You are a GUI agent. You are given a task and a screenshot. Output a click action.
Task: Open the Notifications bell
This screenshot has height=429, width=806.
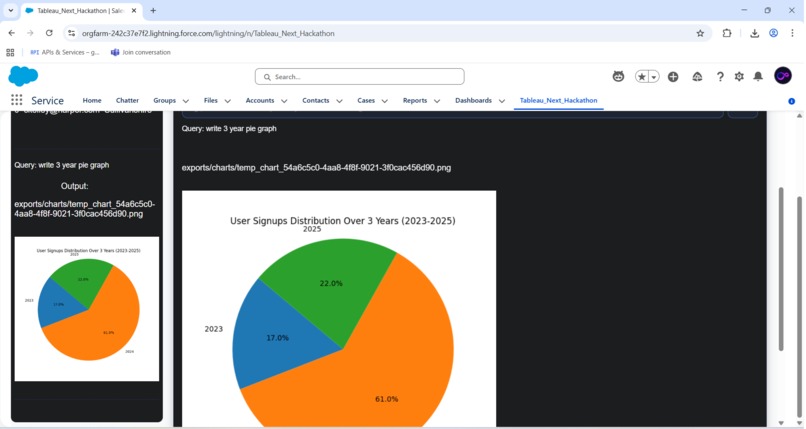758,77
